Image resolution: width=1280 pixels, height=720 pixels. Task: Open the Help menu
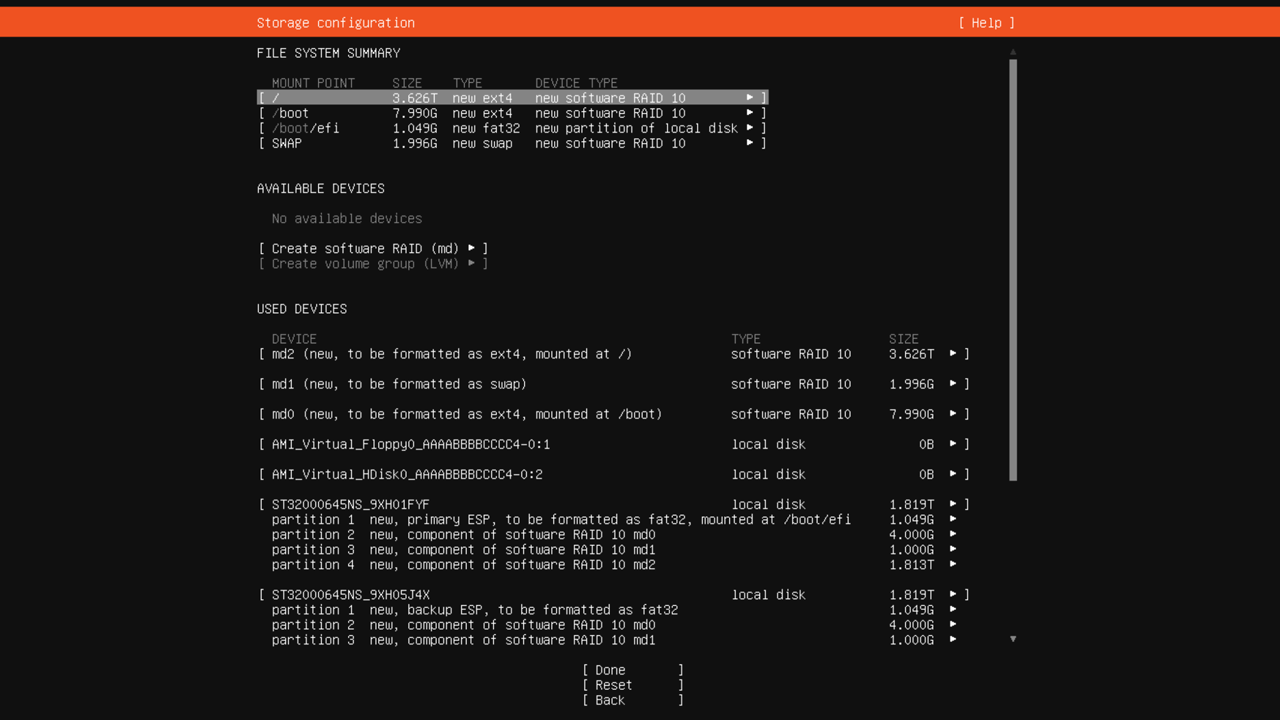point(986,23)
